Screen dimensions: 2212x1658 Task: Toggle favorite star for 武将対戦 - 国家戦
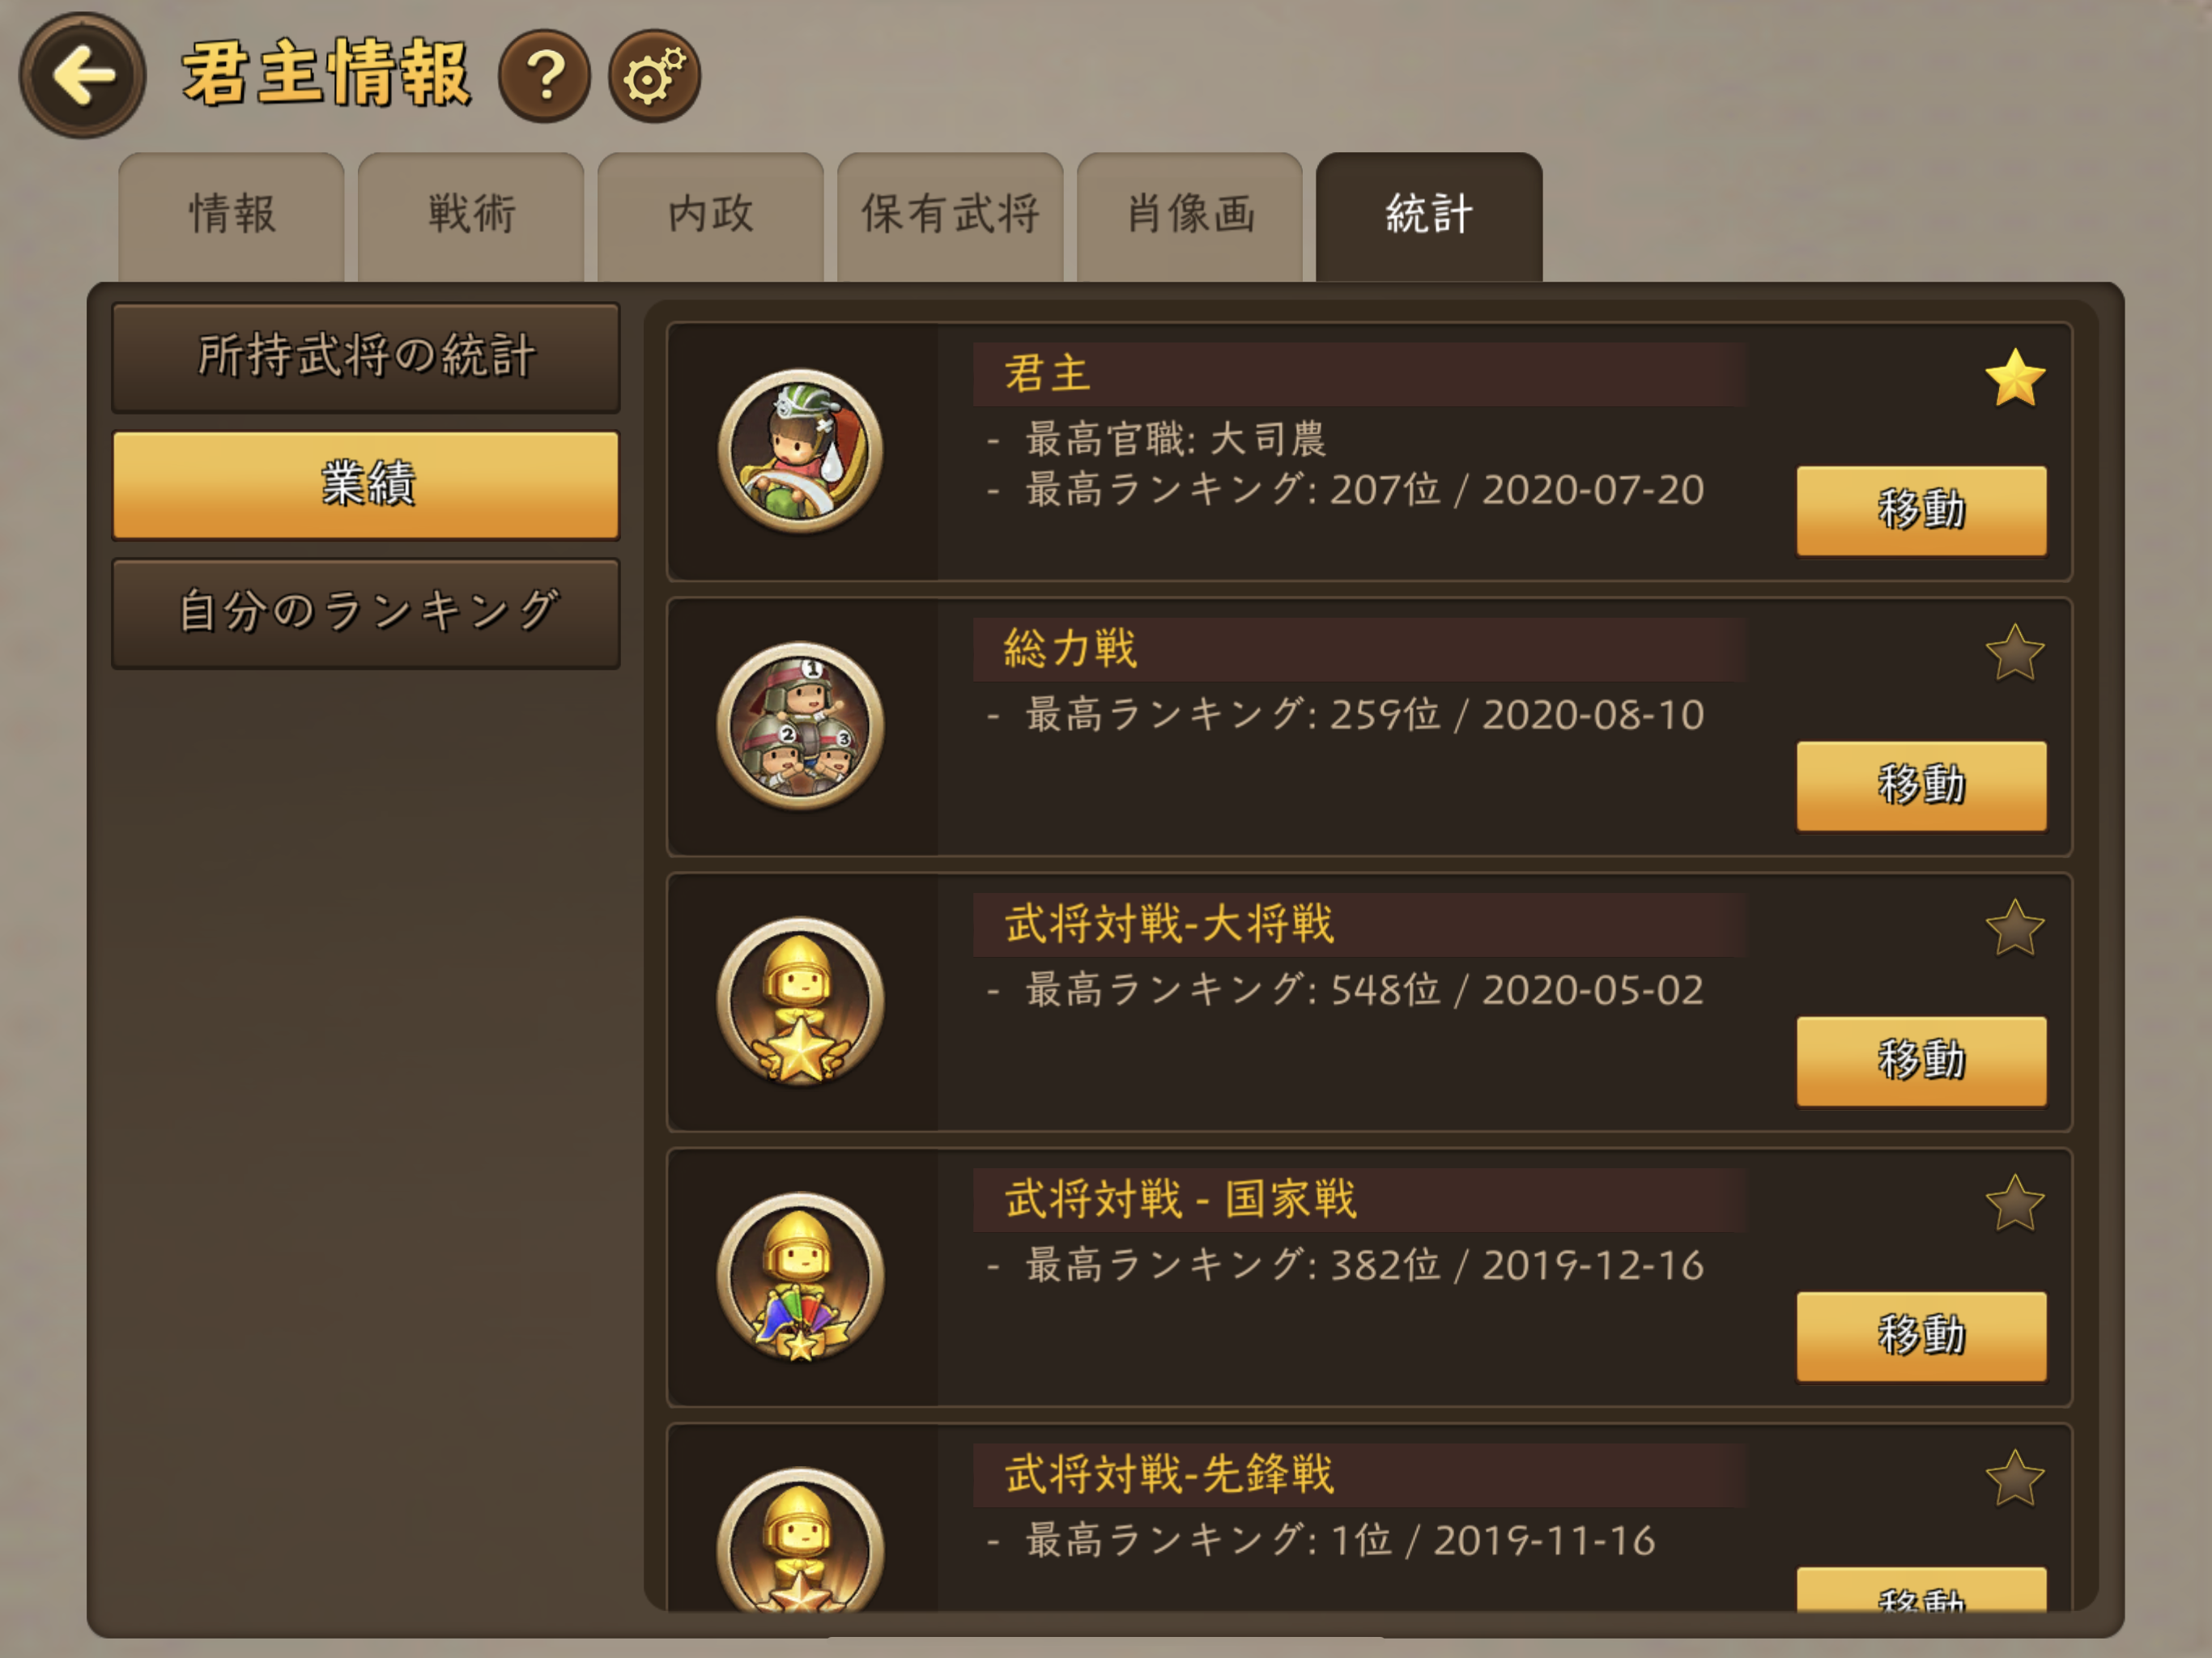2014,1203
